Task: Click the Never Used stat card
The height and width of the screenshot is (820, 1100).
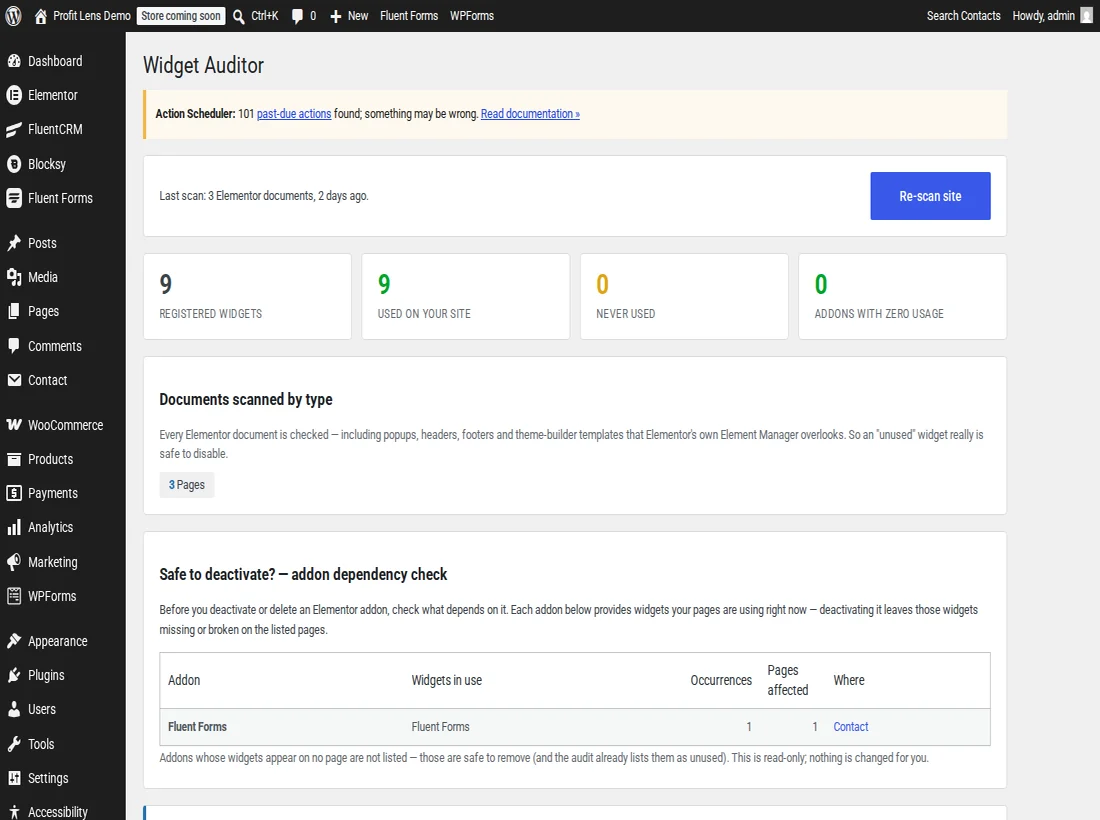Action: click(684, 297)
